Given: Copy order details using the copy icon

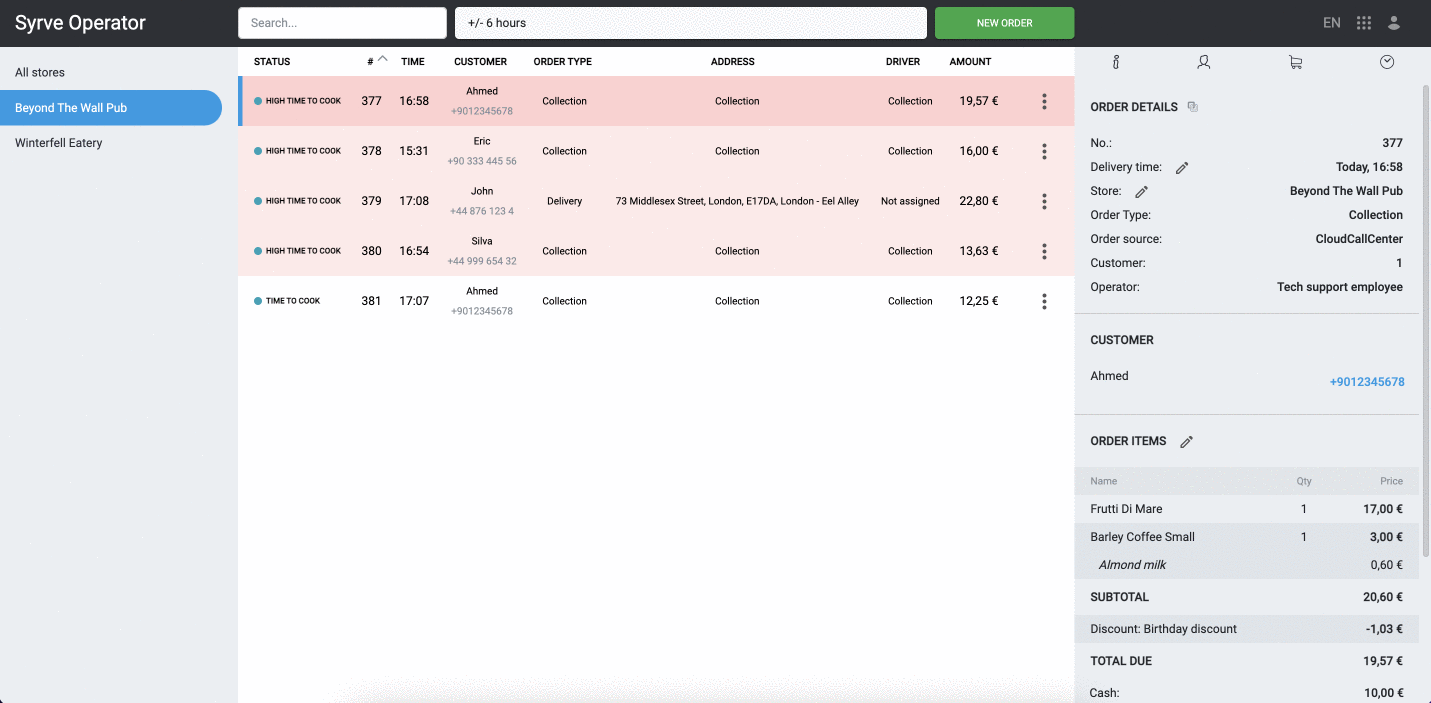Looking at the screenshot, I should click(x=1192, y=107).
